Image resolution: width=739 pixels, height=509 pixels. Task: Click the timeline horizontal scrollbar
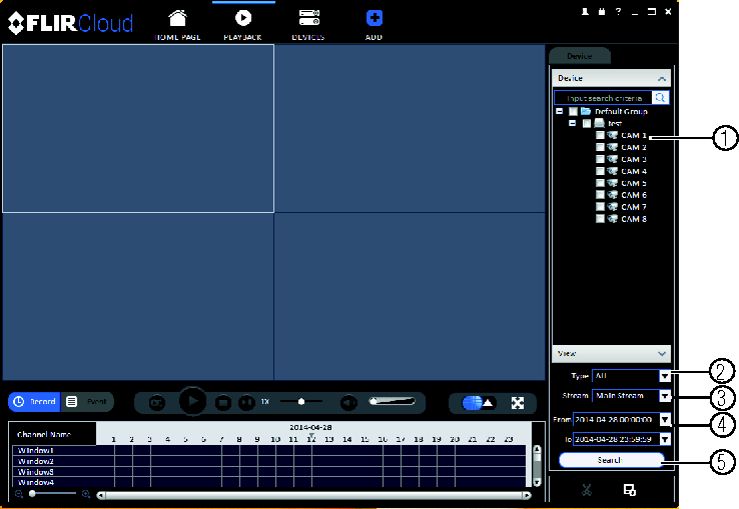[x=314, y=495]
